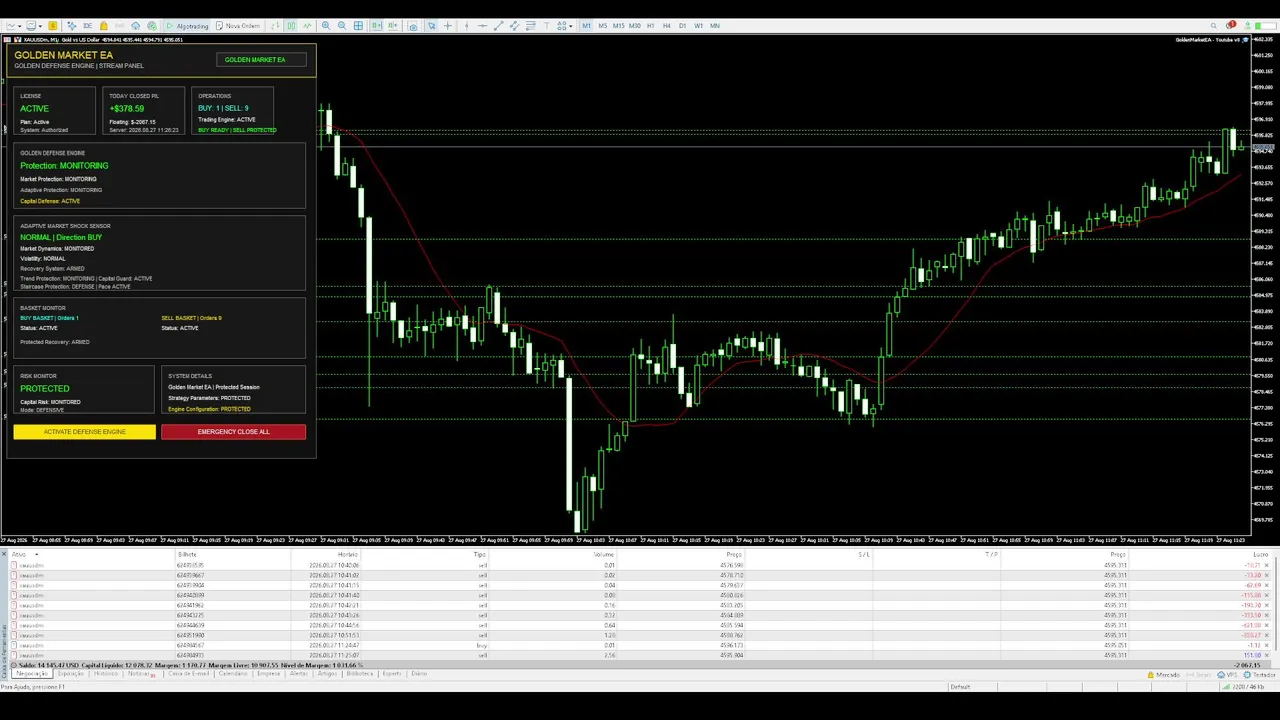Screen dimensions: 1280x720
Task: Open the Calendário tab
Action: click(233, 674)
